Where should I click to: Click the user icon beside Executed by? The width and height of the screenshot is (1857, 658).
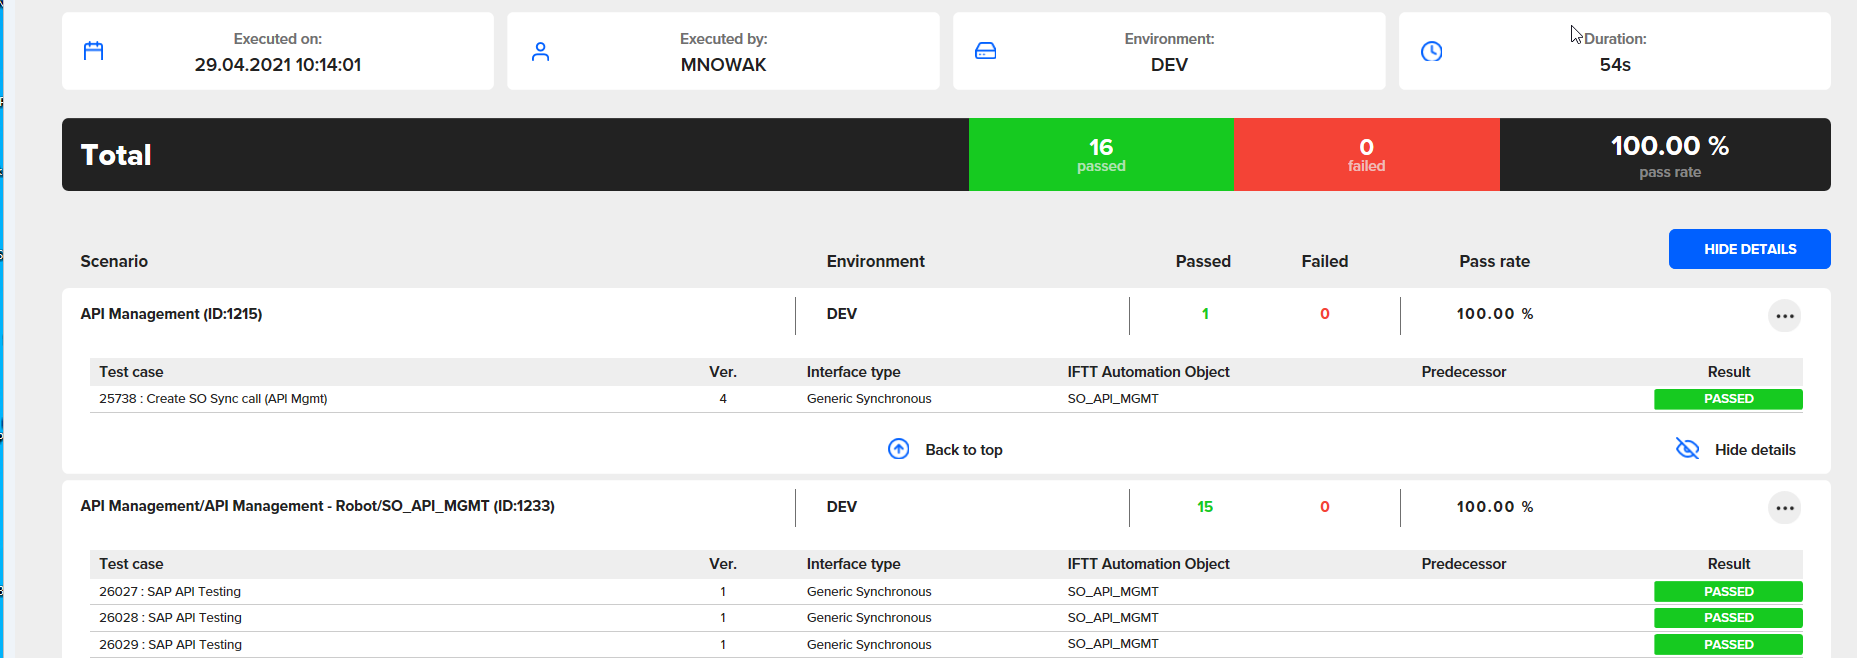(540, 51)
